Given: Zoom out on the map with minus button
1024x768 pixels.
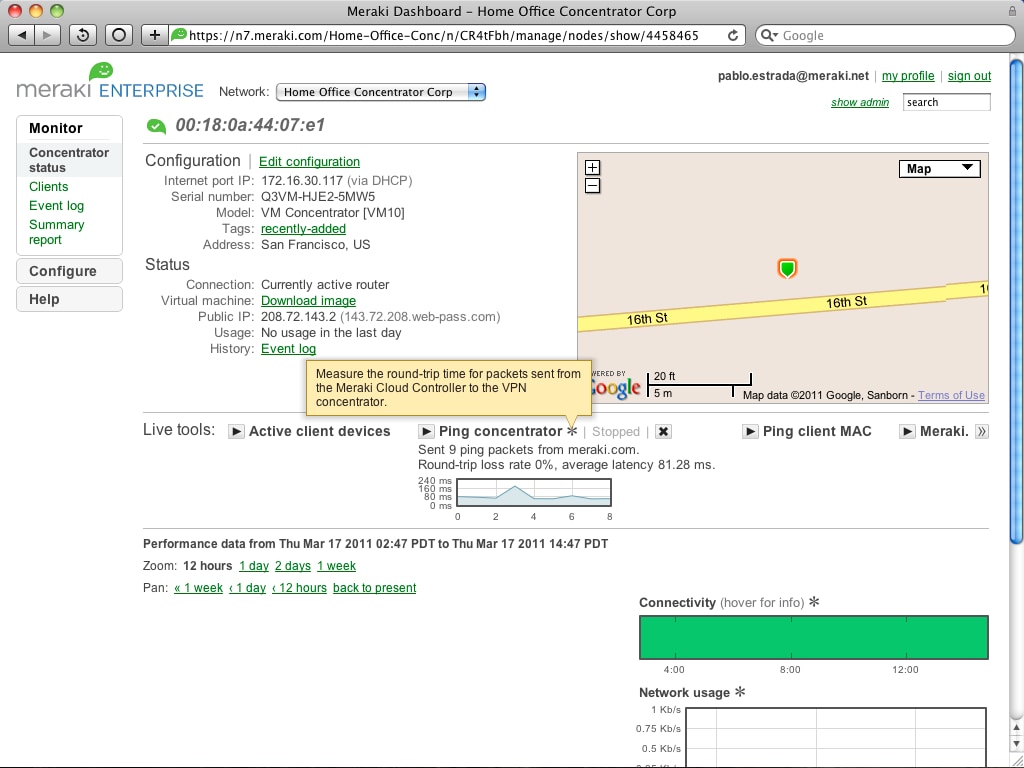Looking at the screenshot, I should (592, 186).
